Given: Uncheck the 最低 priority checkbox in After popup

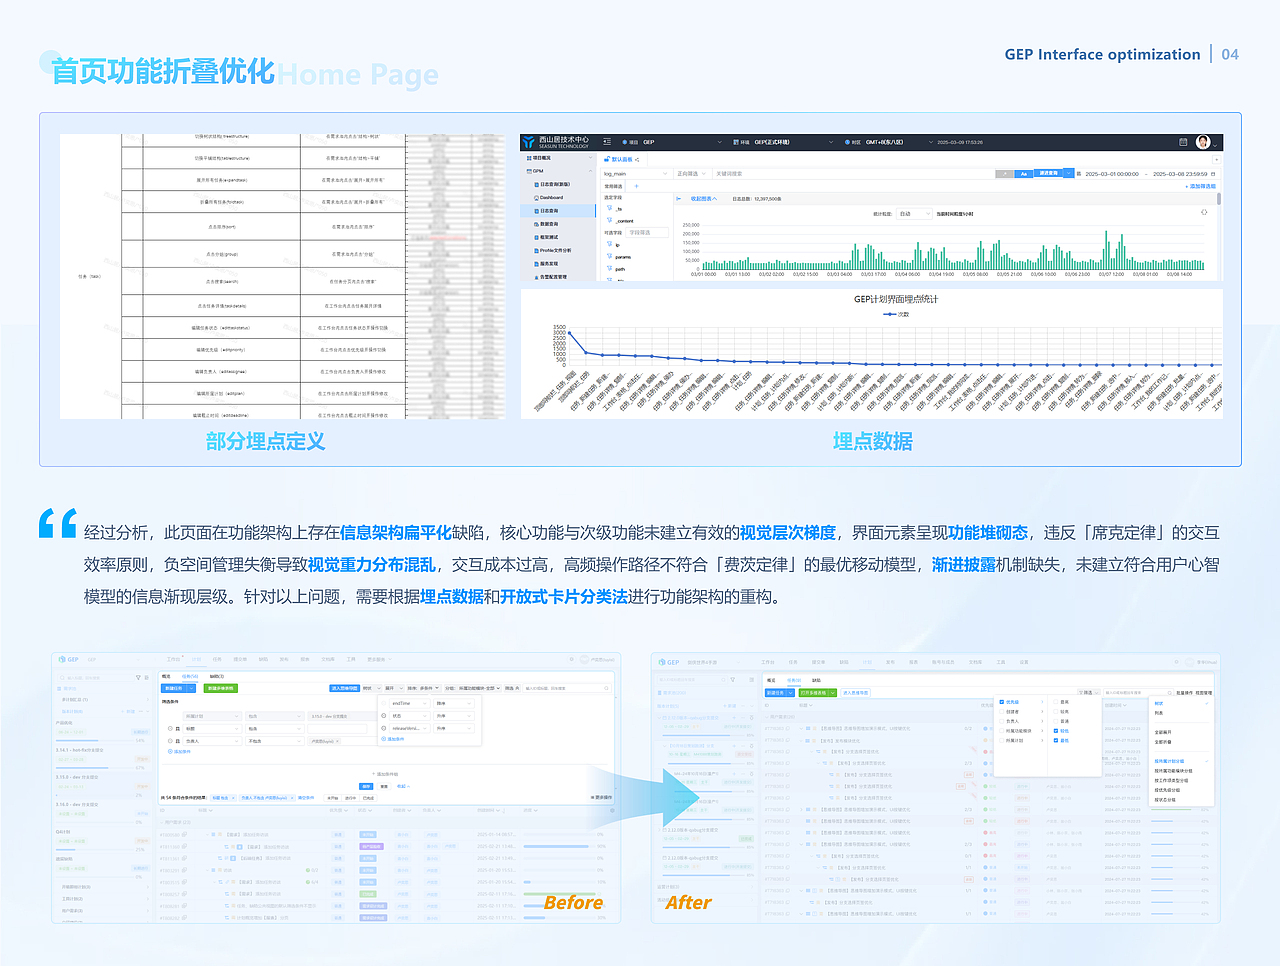Looking at the screenshot, I should point(1056,740).
